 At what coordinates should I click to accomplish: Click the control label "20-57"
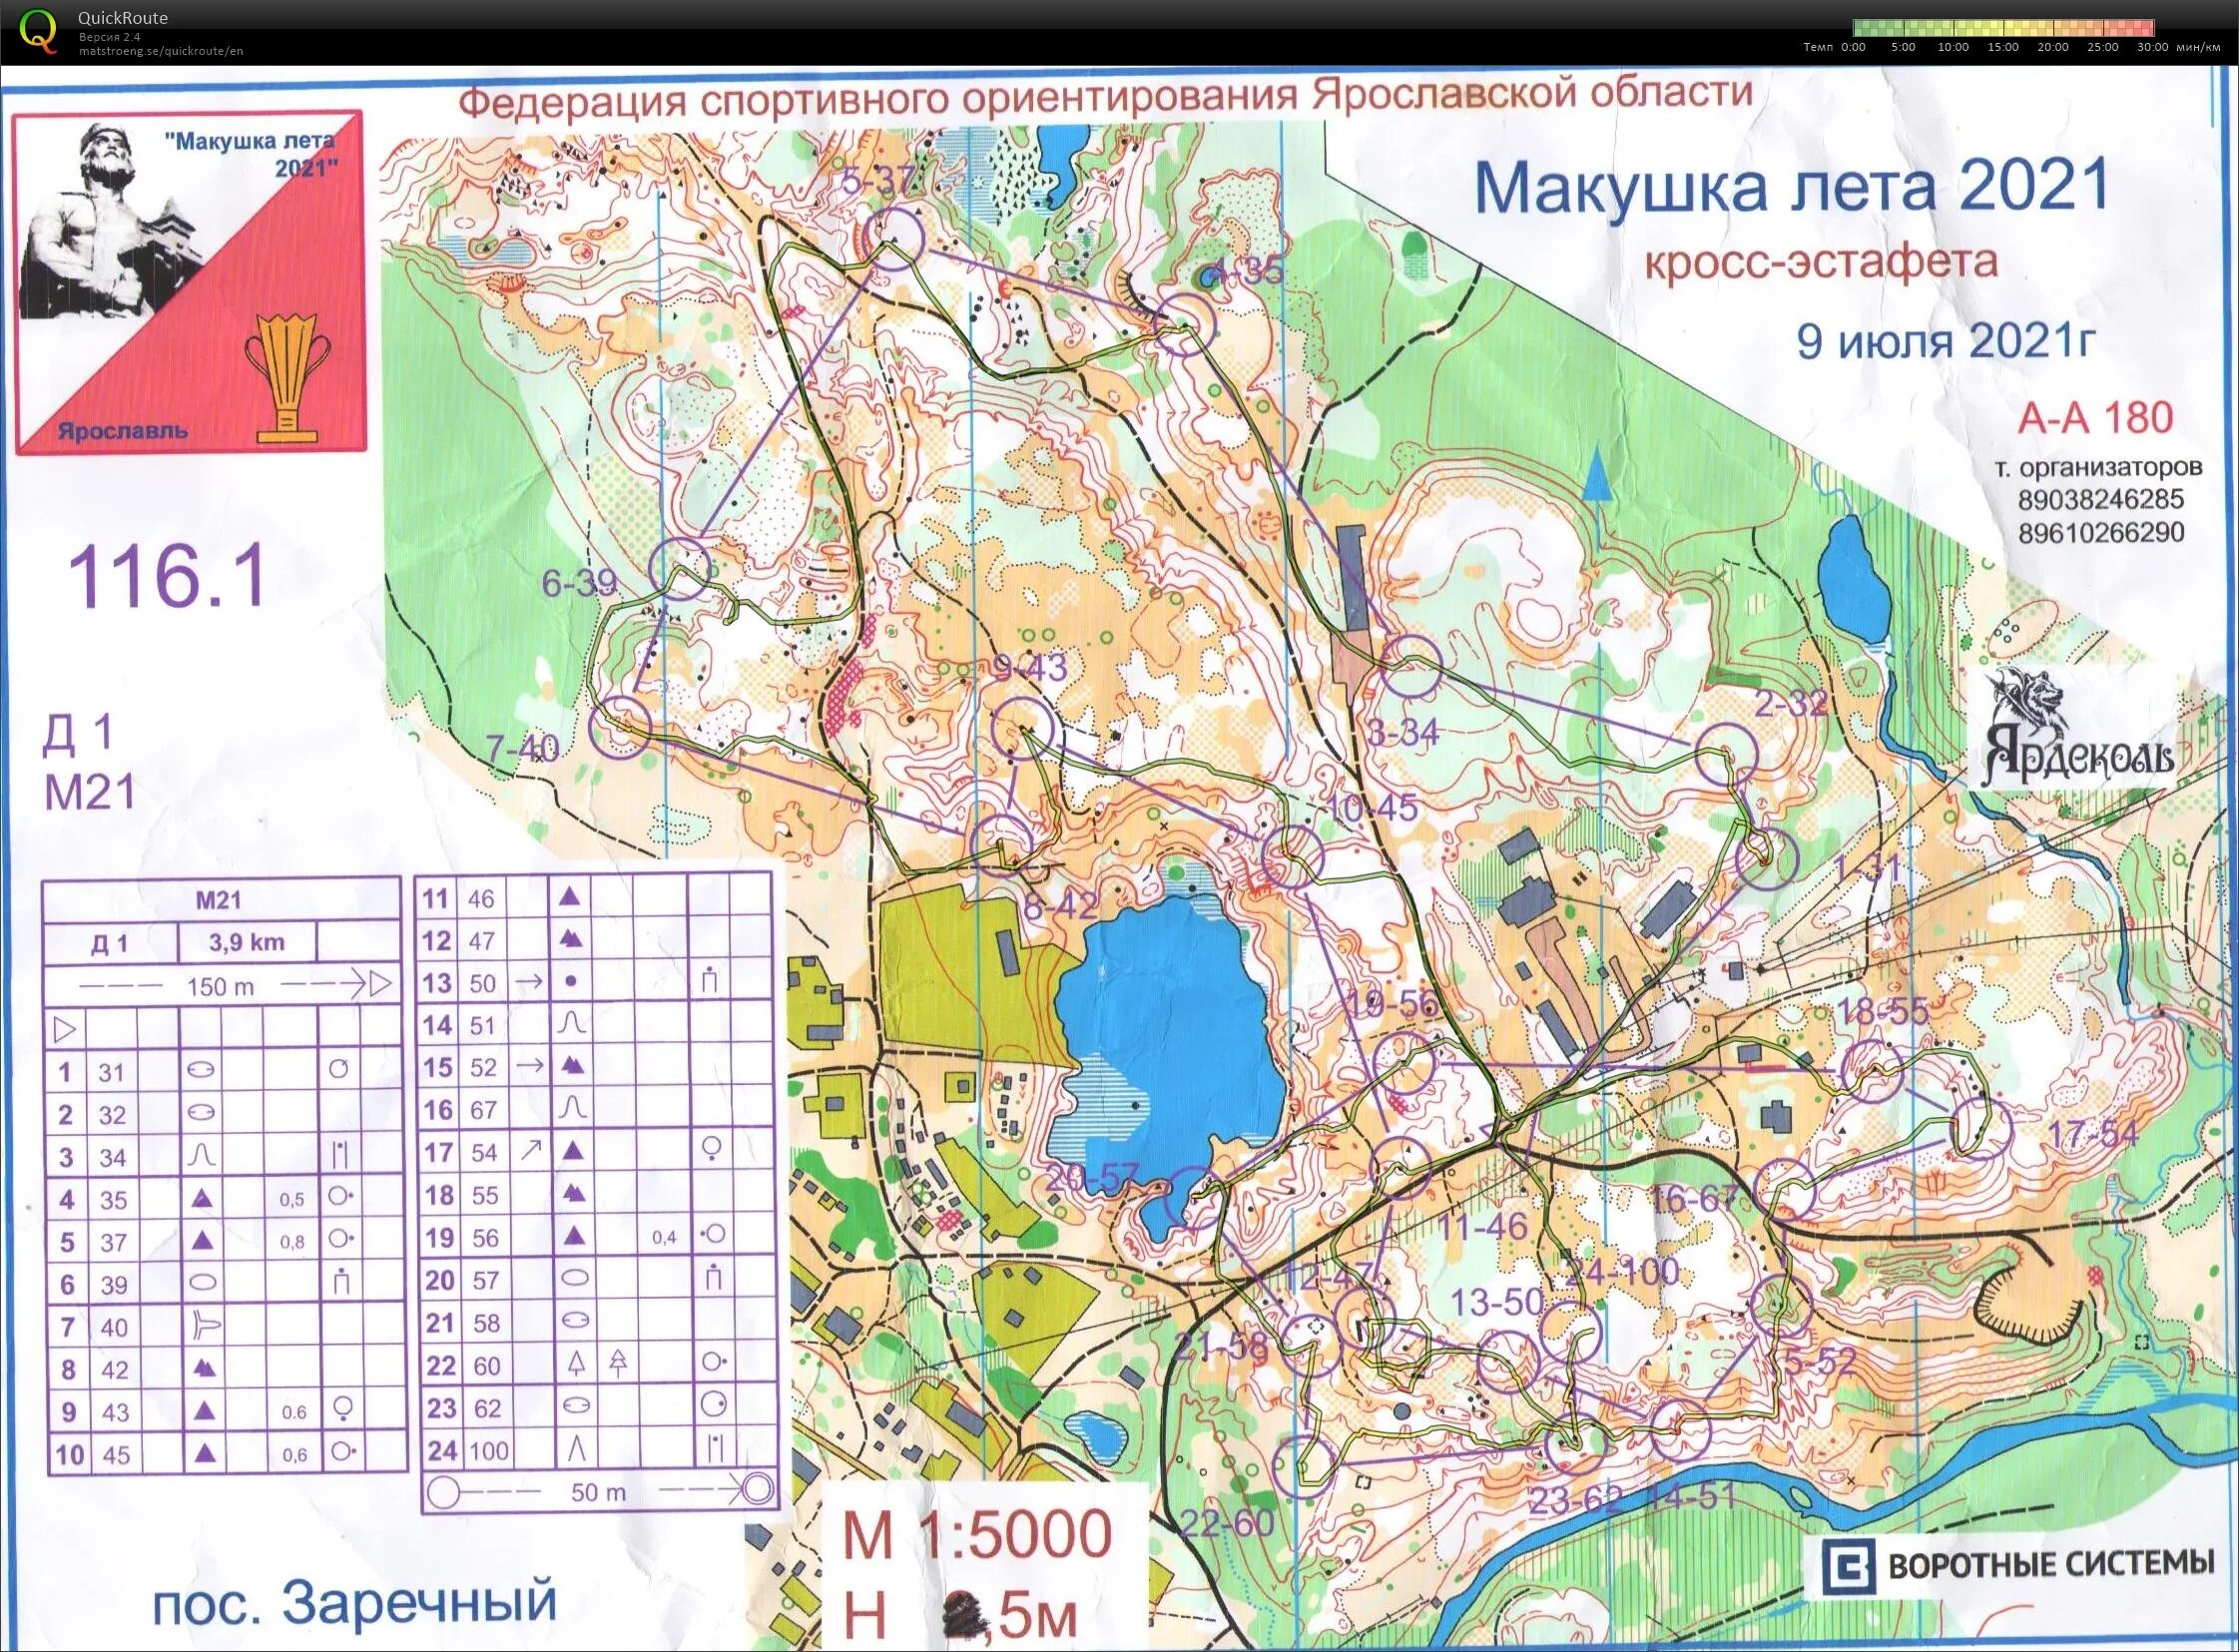point(1092,1179)
